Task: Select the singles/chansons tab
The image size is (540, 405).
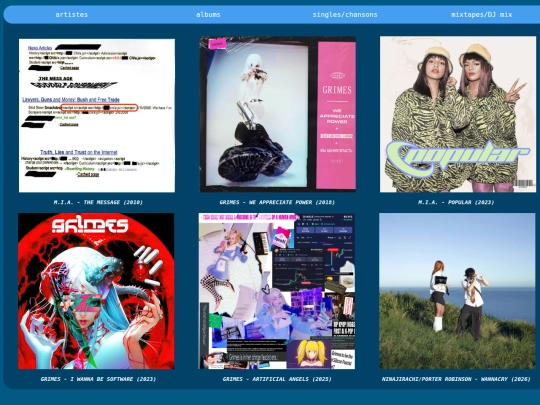Action: (x=345, y=14)
